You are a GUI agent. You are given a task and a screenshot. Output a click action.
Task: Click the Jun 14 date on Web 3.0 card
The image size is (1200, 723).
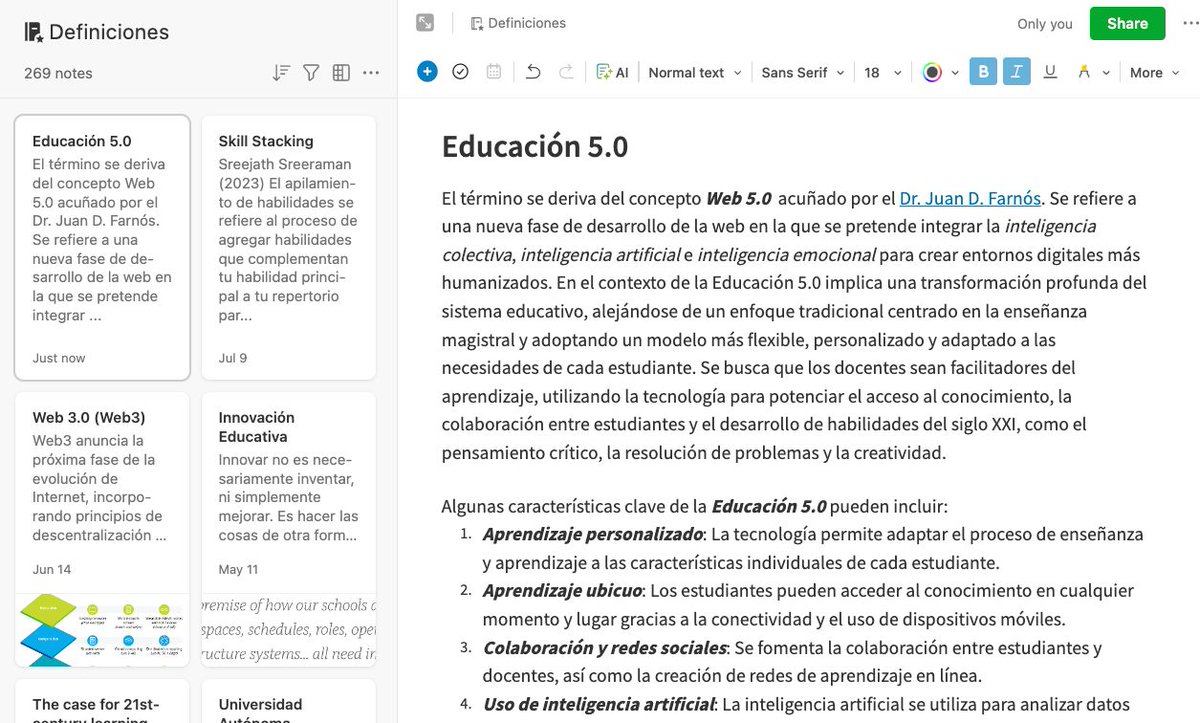51,569
